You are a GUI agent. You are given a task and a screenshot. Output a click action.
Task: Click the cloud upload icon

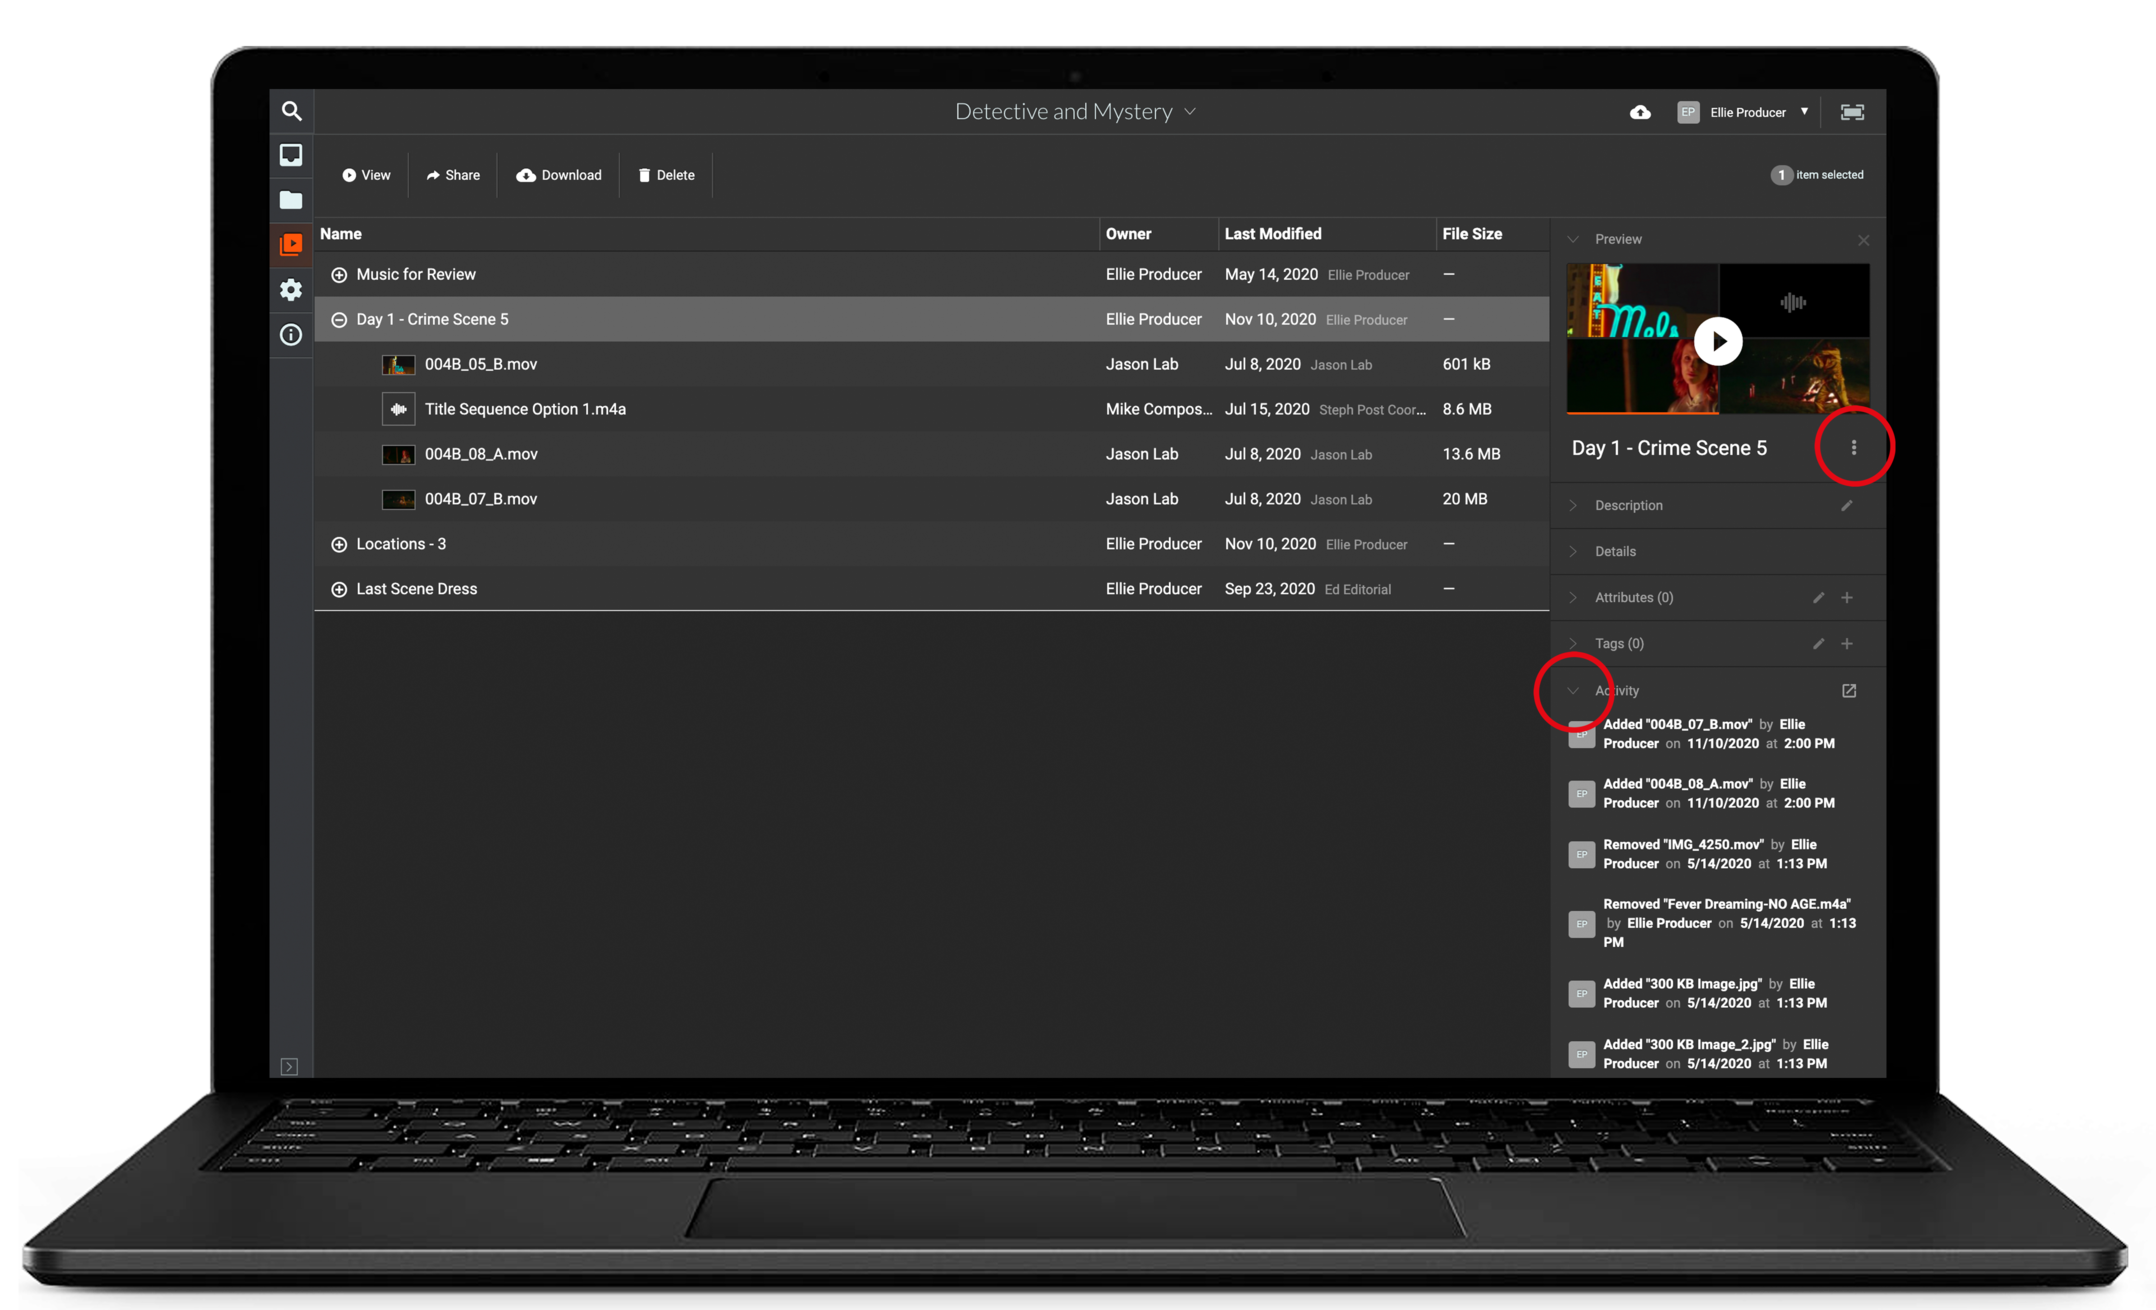1640,112
